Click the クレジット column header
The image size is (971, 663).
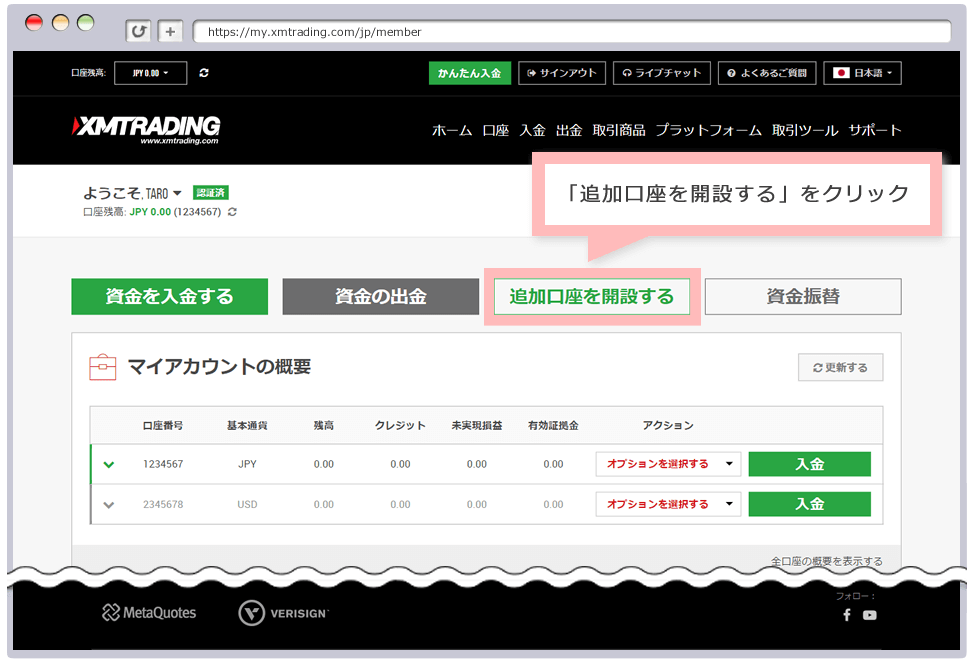pos(401,426)
